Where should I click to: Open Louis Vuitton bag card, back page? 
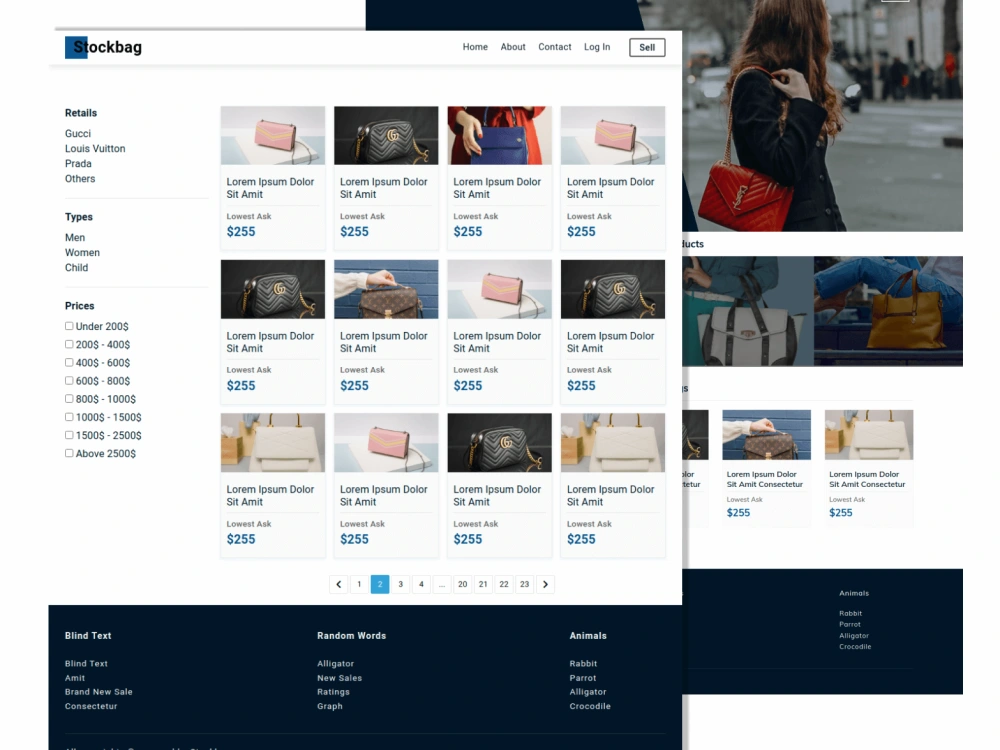(767, 467)
